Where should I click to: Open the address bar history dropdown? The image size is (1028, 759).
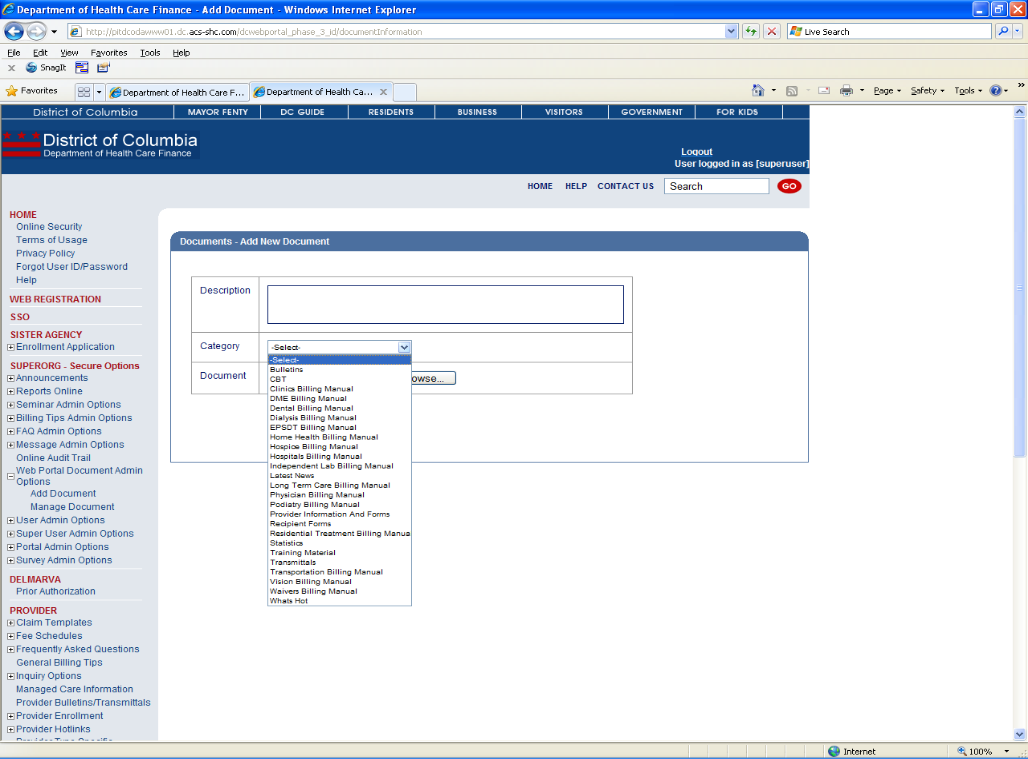tap(731, 31)
